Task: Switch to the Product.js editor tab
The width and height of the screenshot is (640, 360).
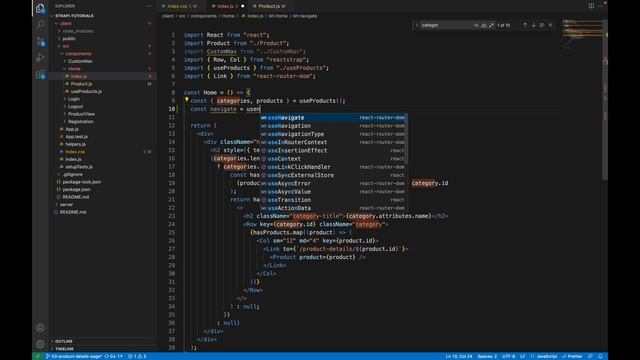Action: pos(269,6)
